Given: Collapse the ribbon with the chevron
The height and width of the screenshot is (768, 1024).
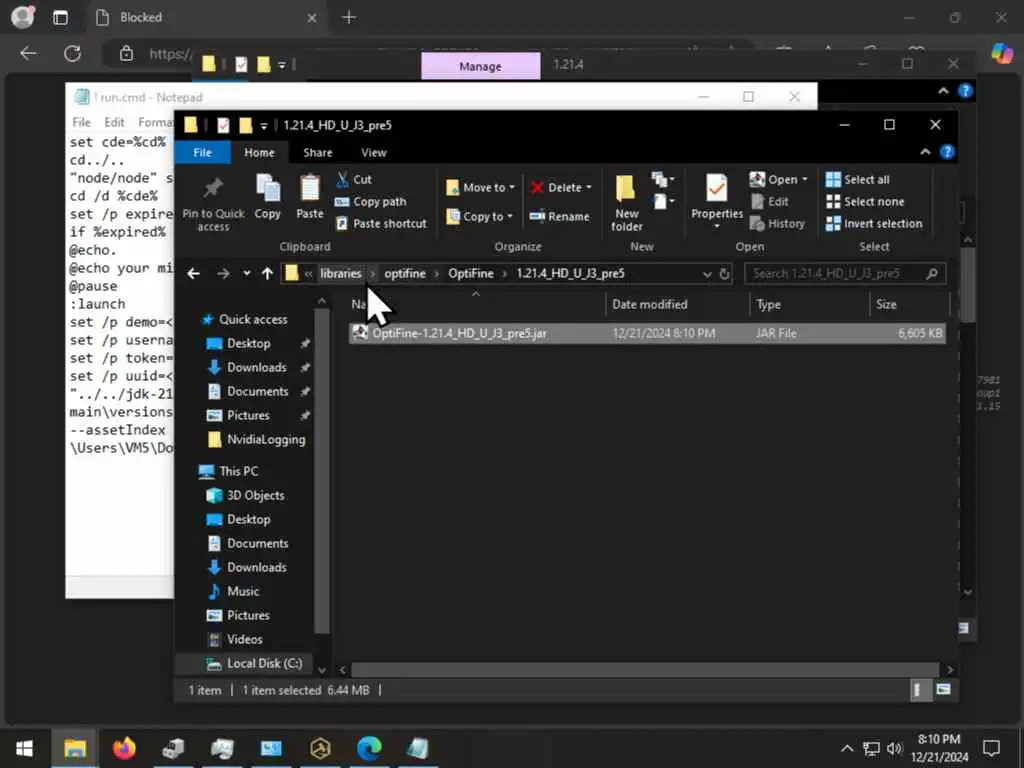Looking at the screenshot, I should point(925,152).
